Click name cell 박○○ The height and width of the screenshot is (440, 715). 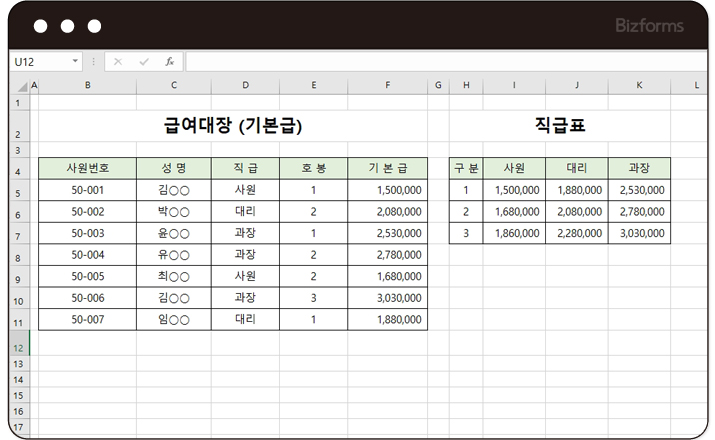click(174, 212)
